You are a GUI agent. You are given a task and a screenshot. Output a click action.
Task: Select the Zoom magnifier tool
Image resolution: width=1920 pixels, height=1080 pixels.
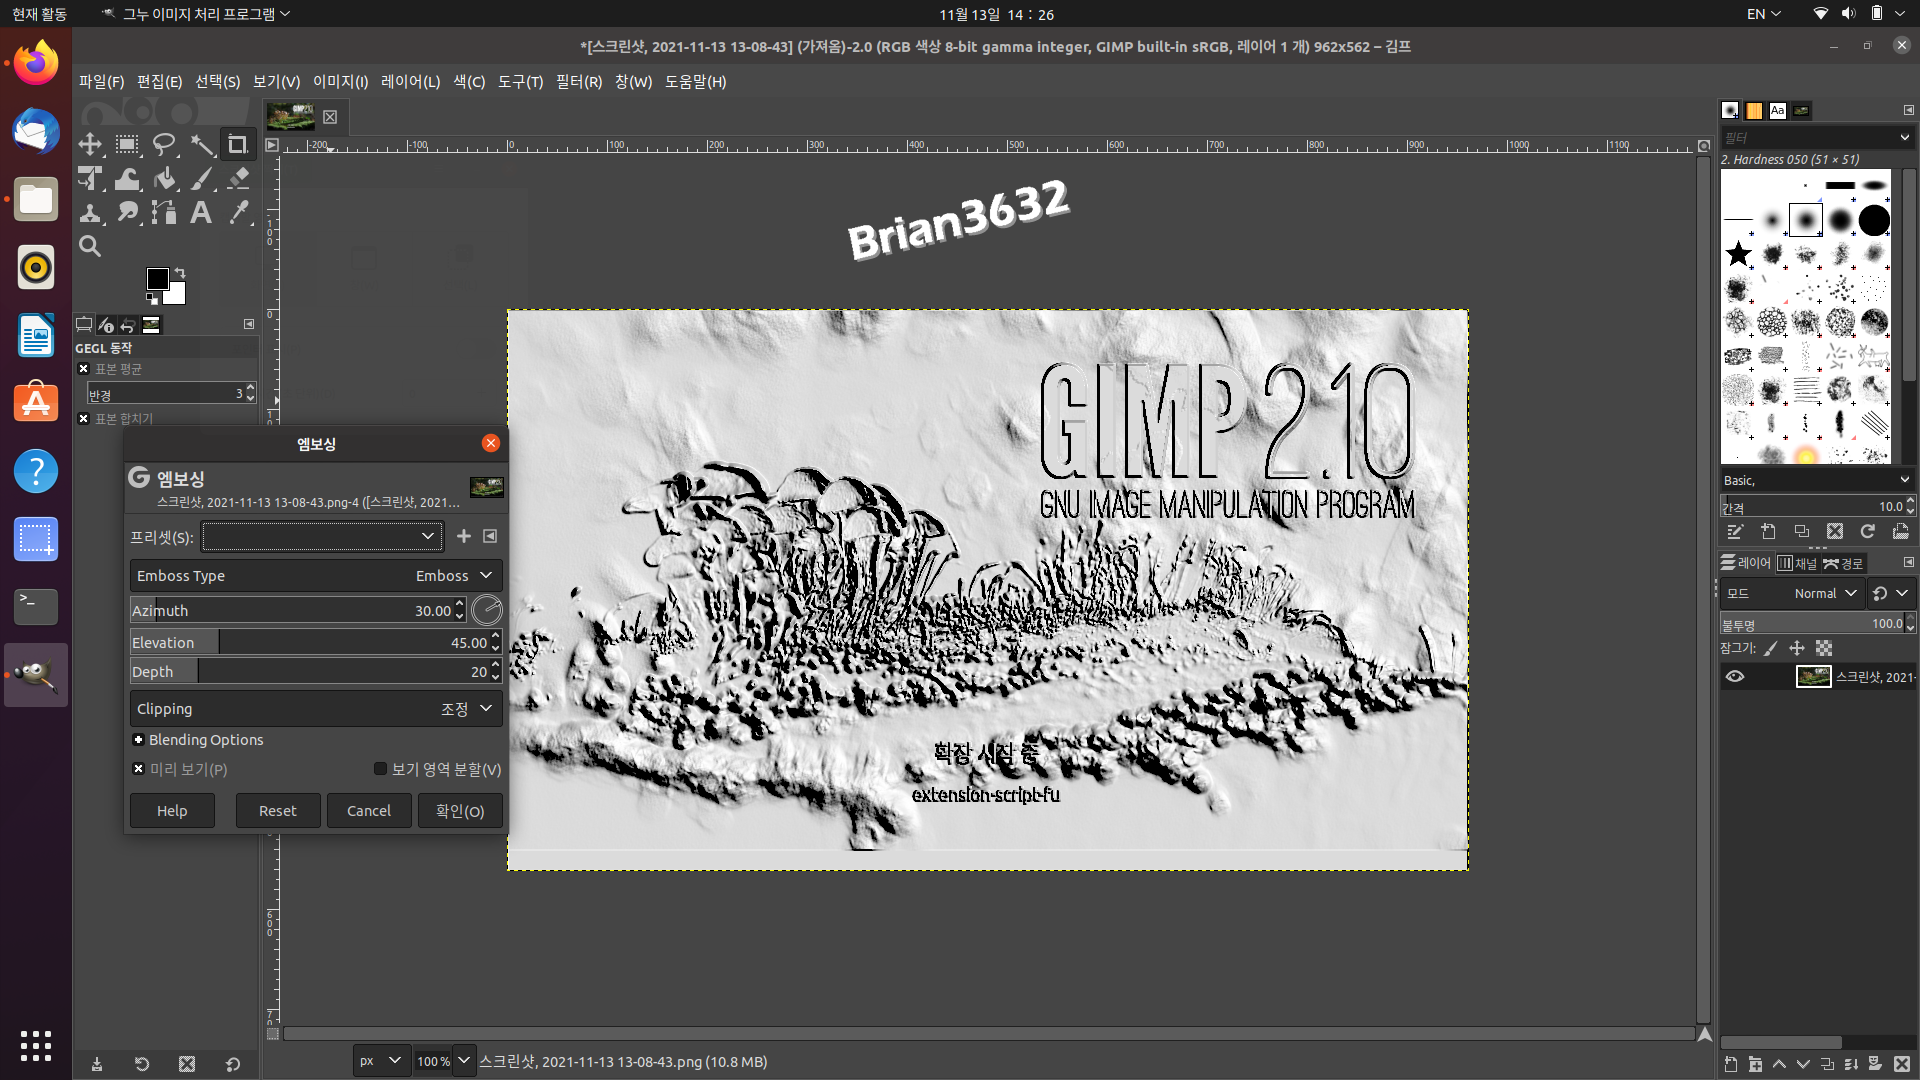click(x=90, y=246)
